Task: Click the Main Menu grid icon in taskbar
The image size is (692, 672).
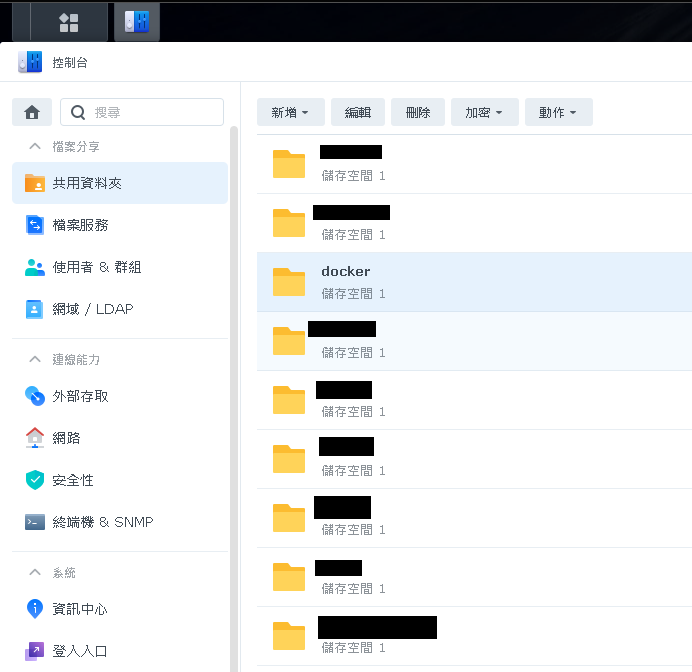Action: pyautogui.click(x=69, y=22)
